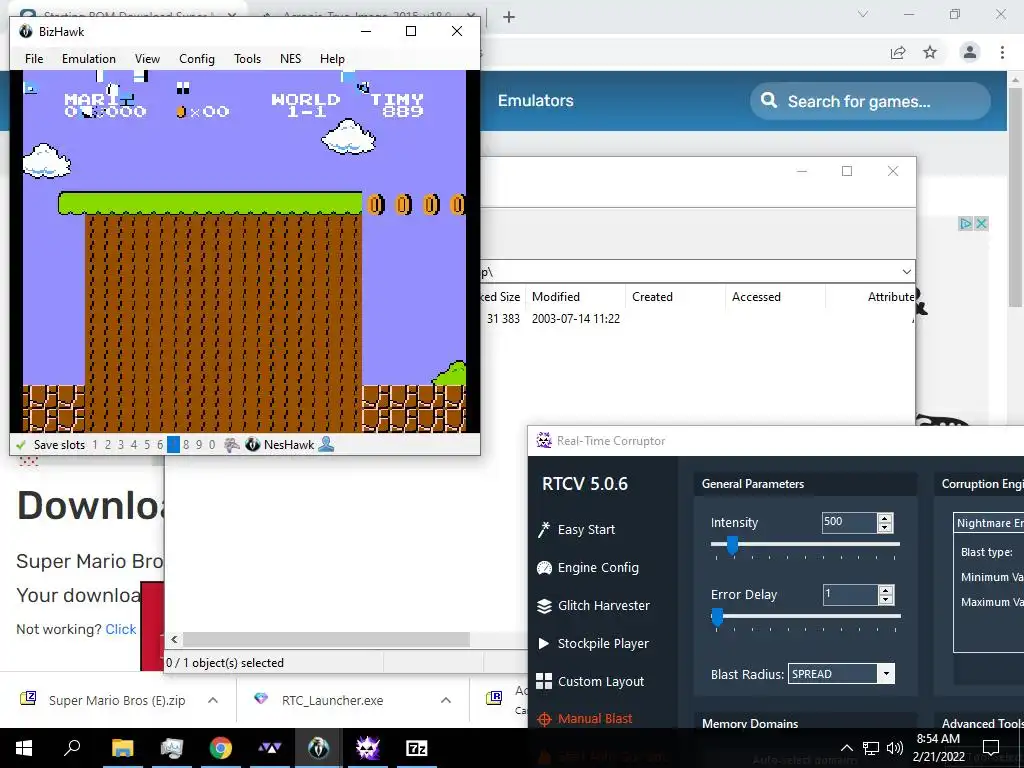Viewport: 1024px width, 768px height.
Task: Open the NES menu in BizHawk
Action: pyautogui.click(x=291, y=59)
